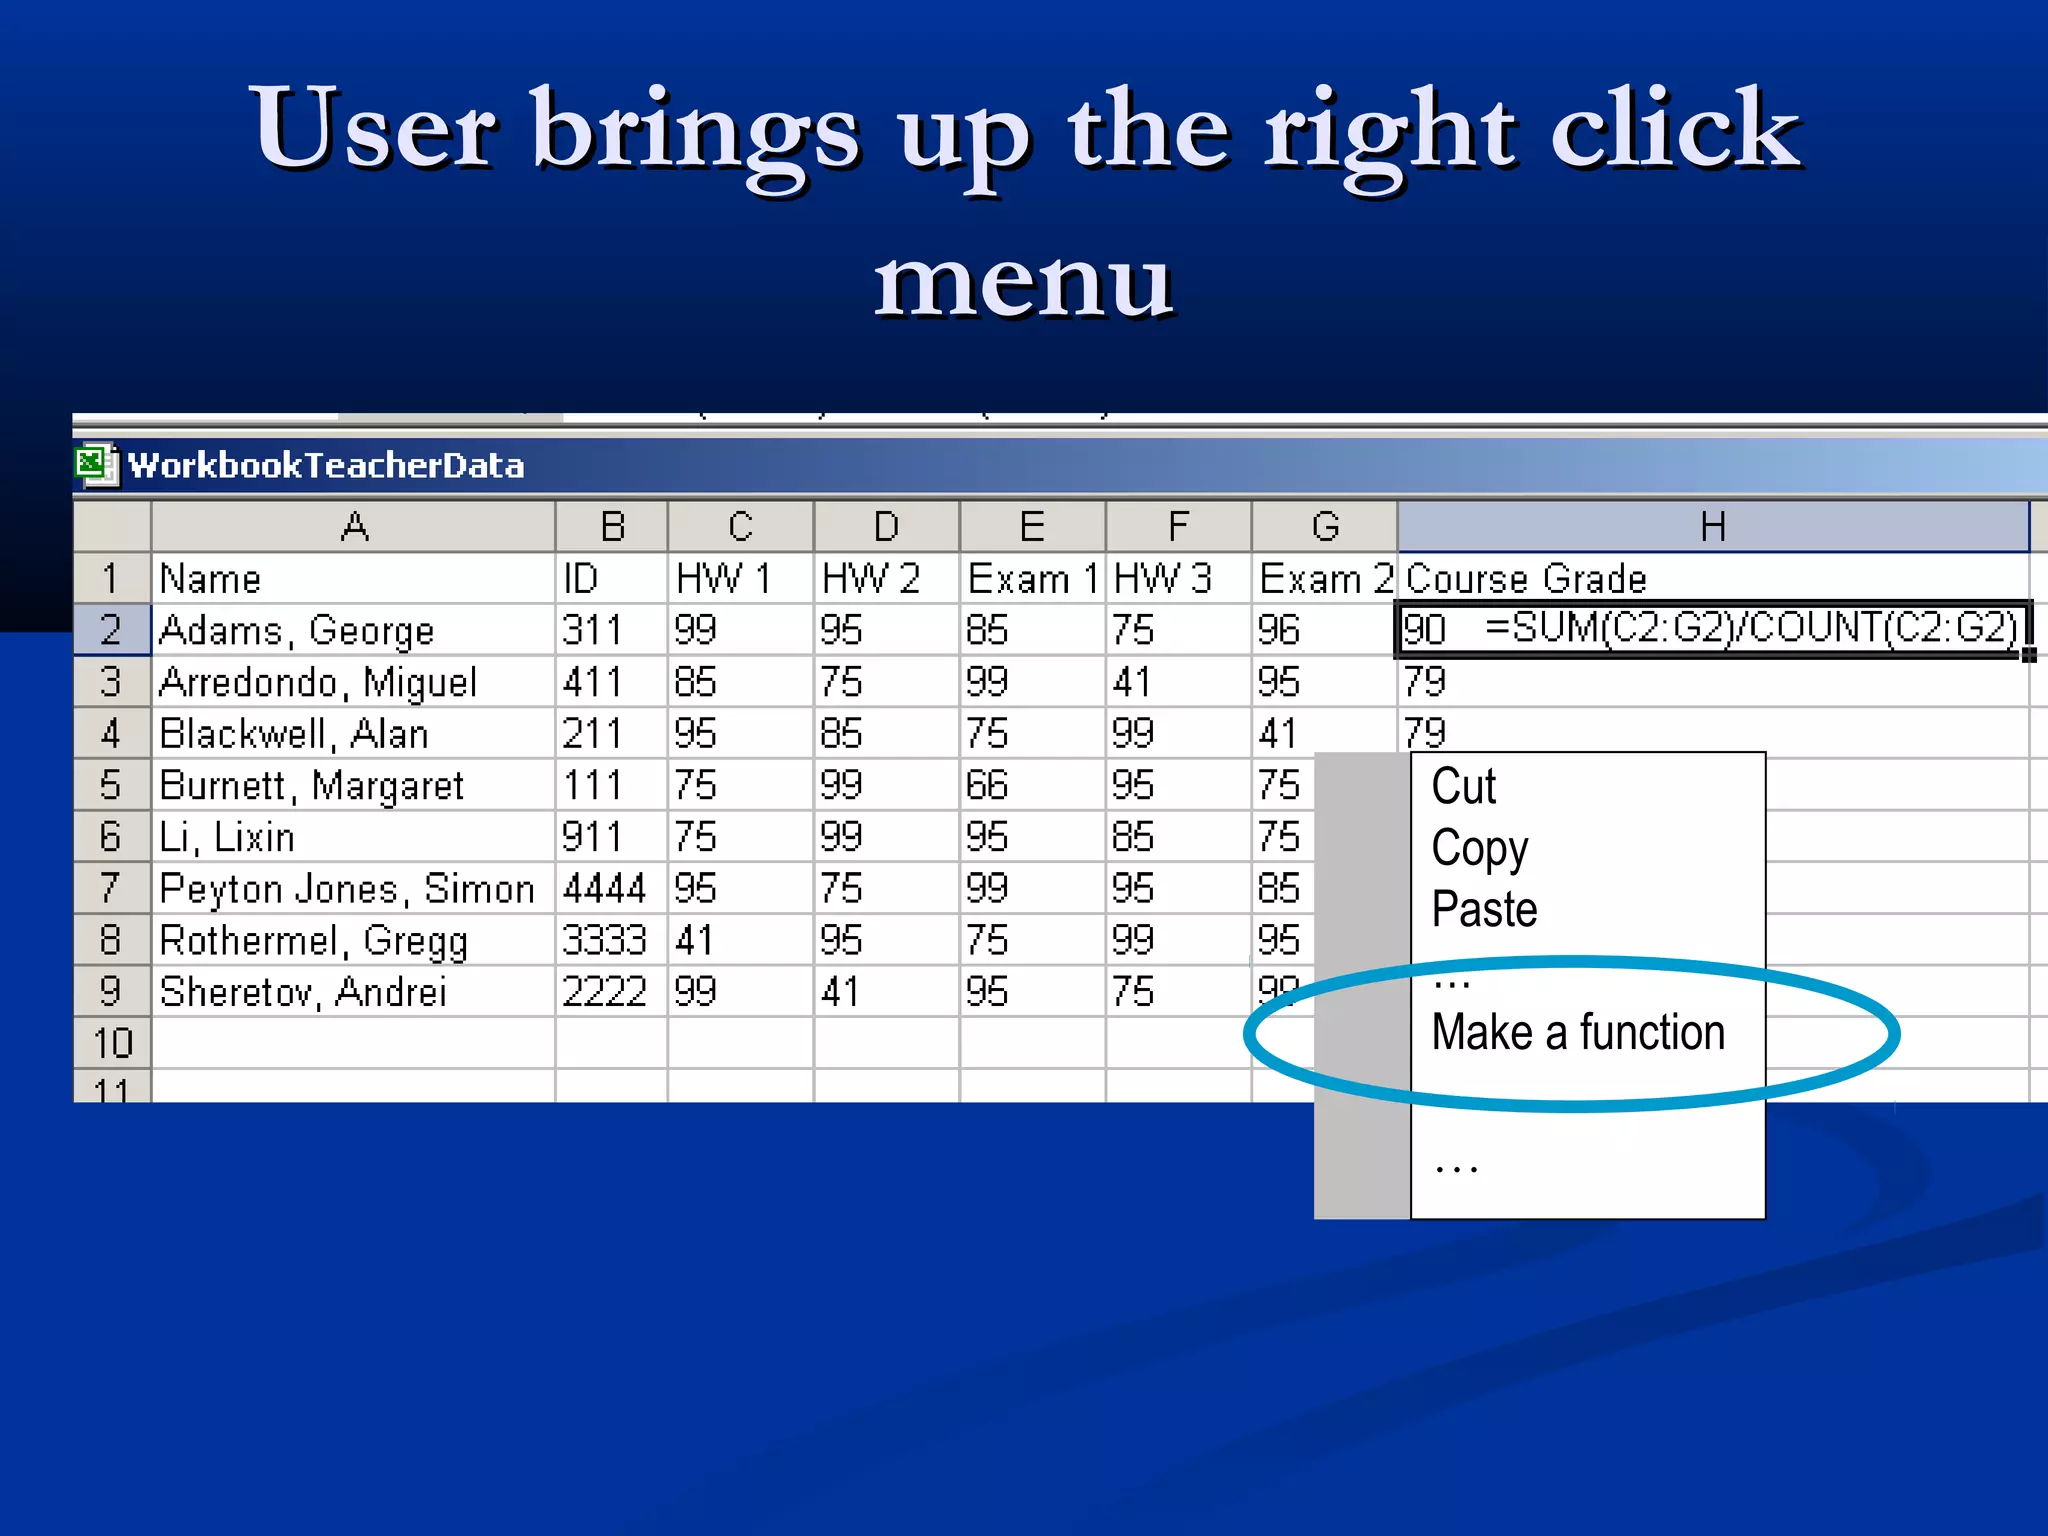Image resolution: width=2048 pixels, height=1536 pixels.
Task: Click cell 'Peyton Jones, Simon'
Action: (353, 888)
